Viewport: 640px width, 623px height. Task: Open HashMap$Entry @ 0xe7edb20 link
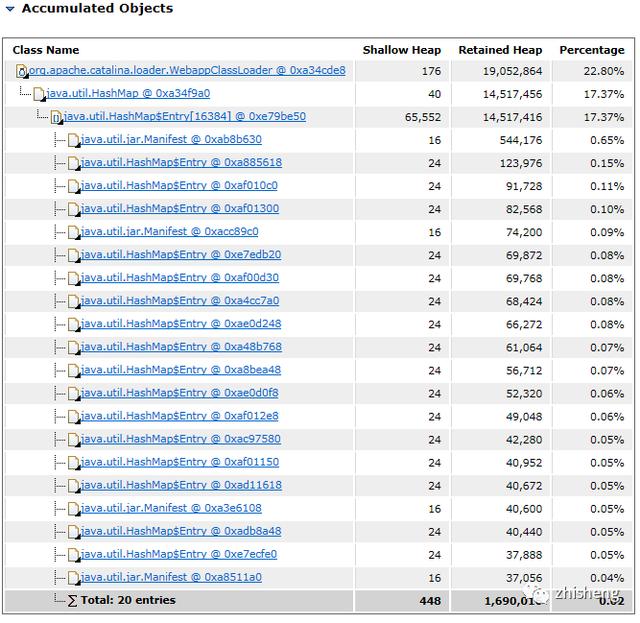pos(181,255)
